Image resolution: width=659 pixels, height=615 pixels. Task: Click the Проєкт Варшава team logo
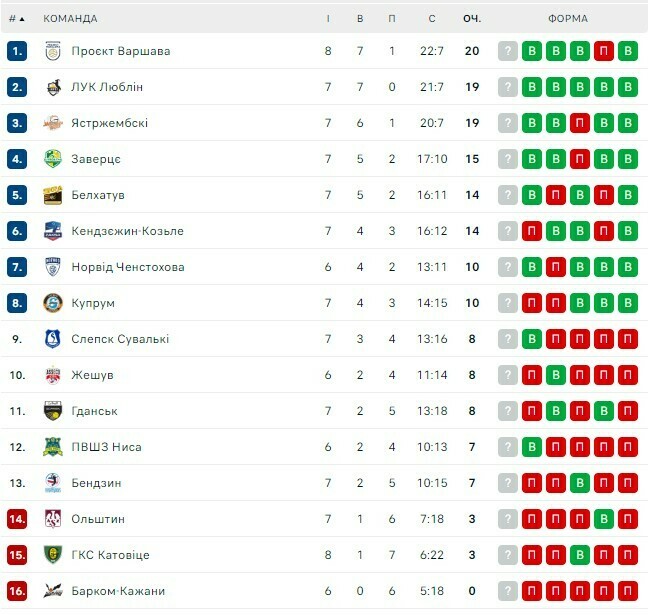(x=53, y=51)
